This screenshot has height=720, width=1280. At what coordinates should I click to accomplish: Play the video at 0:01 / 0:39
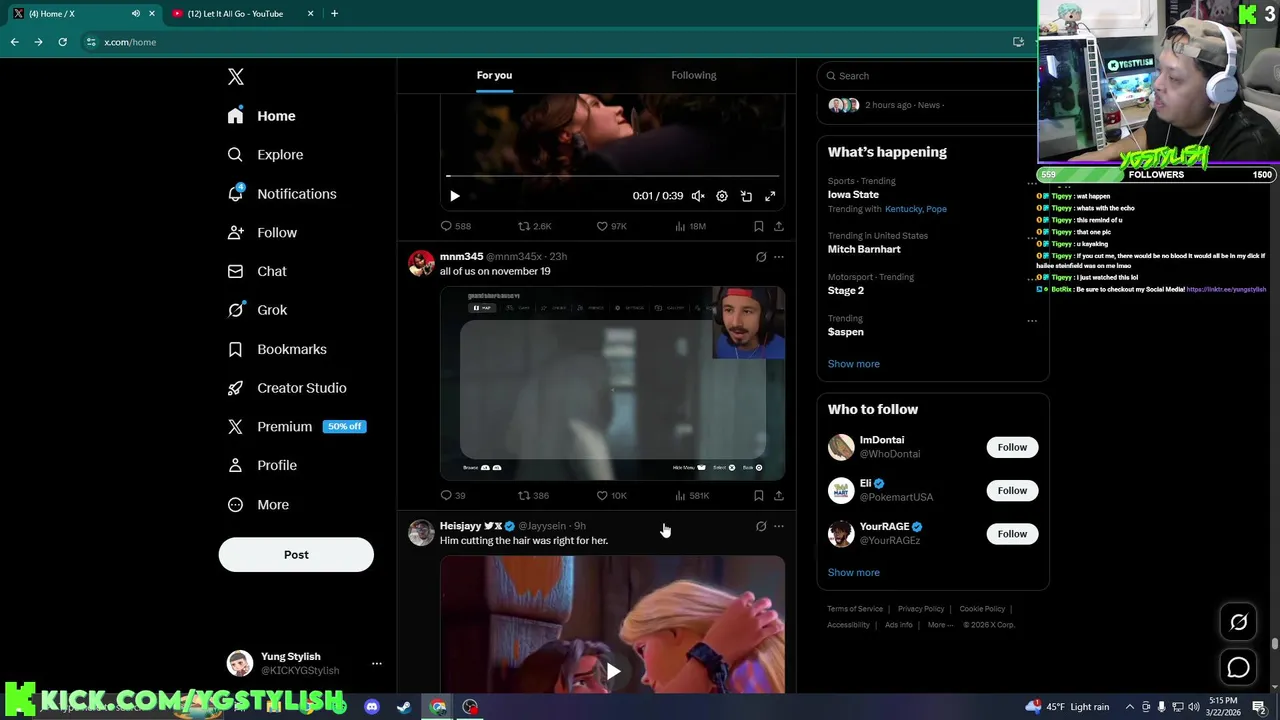(454, 196)
